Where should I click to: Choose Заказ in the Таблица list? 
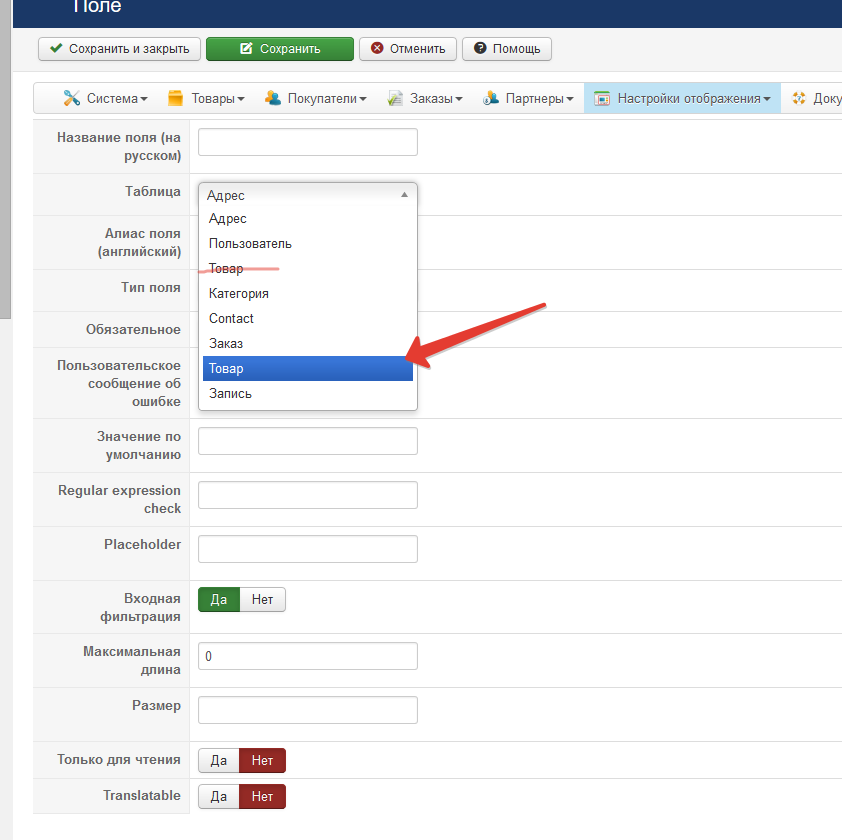point(308,343)
